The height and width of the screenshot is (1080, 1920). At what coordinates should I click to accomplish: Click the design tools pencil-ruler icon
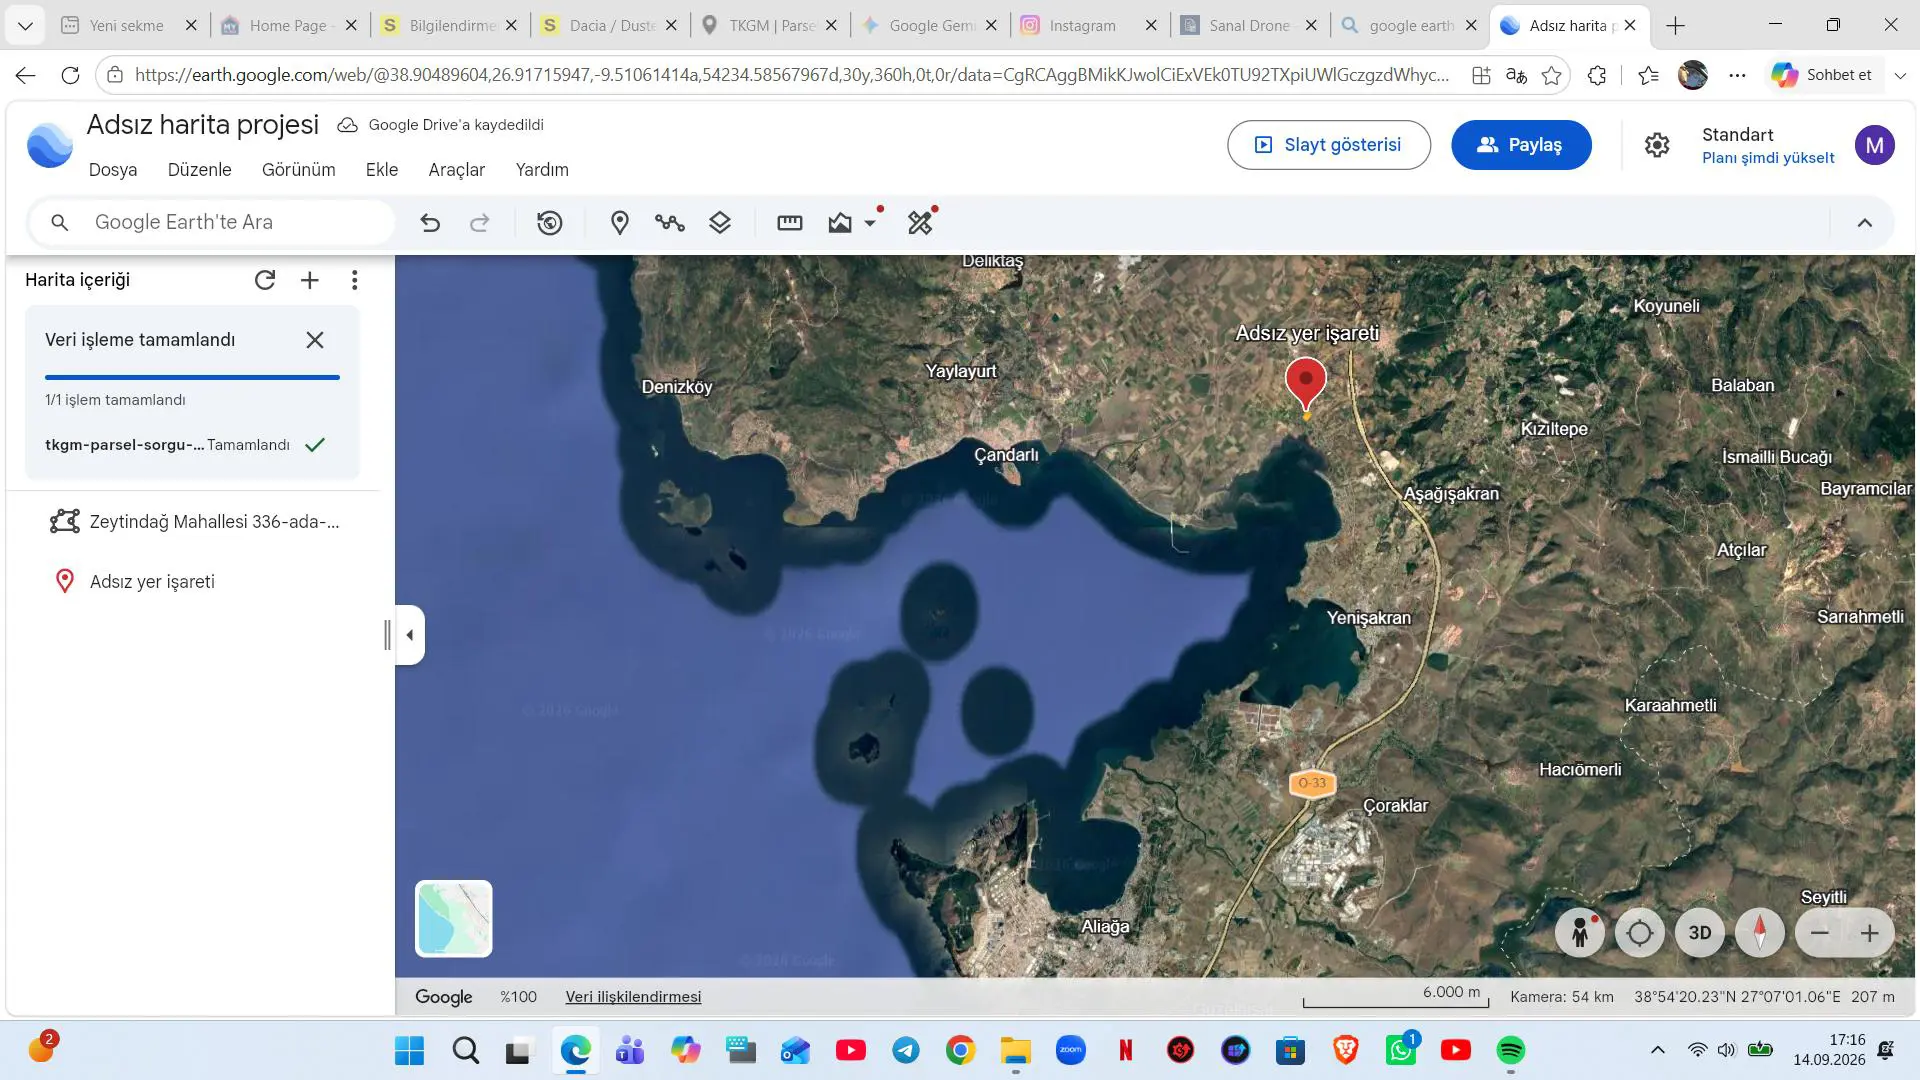[920, 223]
